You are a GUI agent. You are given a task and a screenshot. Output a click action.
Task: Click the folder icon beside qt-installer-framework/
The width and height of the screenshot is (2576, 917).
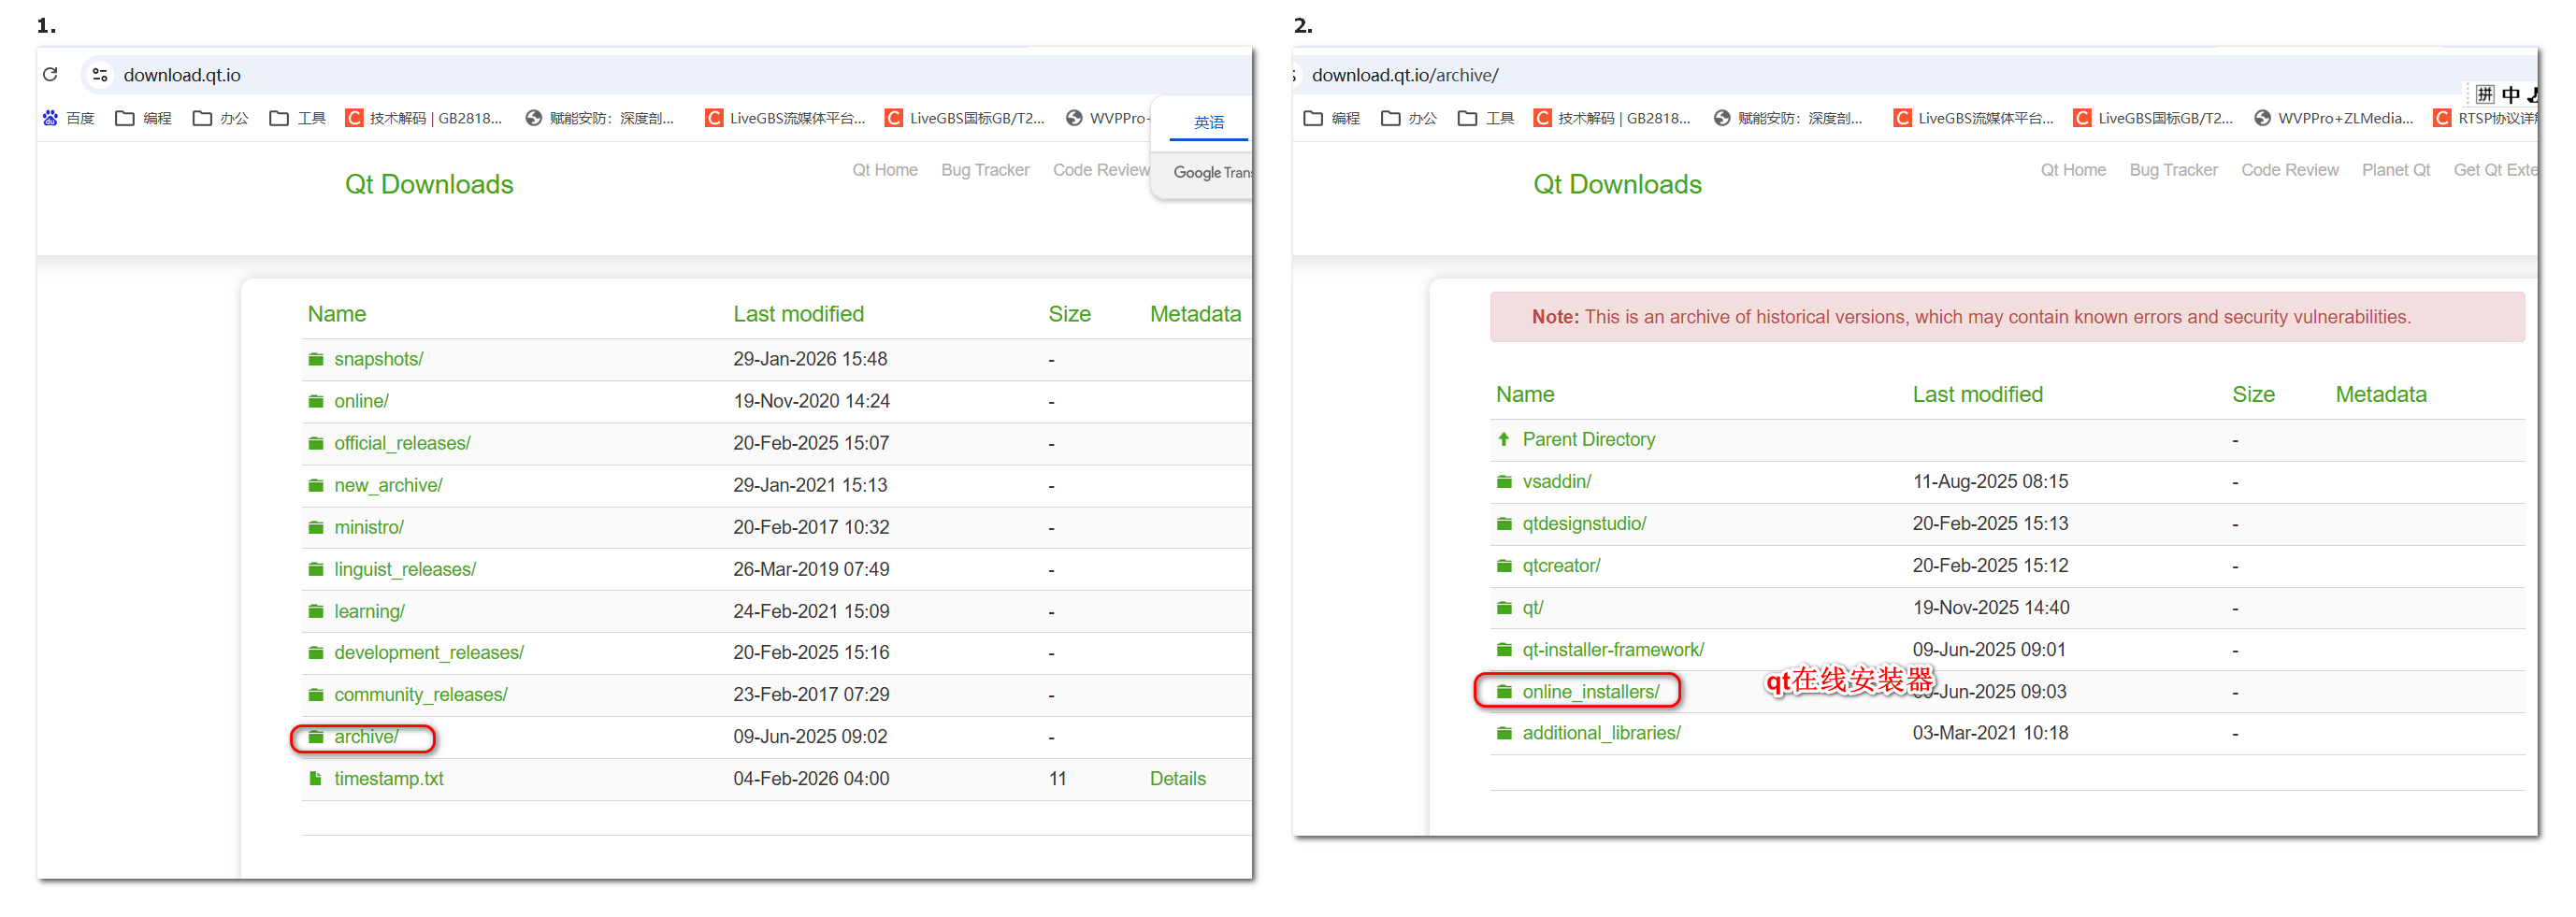point(1504,650)
